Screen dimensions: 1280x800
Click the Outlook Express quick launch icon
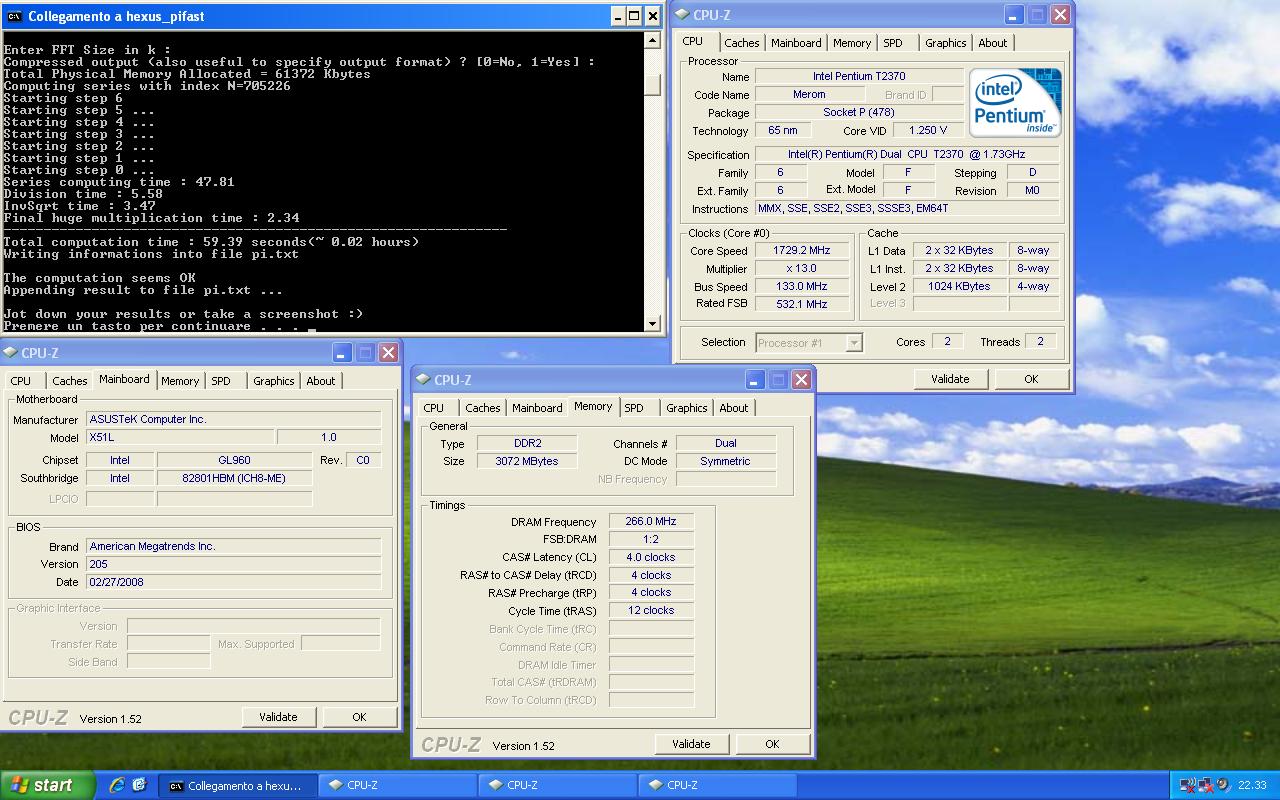point(139,785)
